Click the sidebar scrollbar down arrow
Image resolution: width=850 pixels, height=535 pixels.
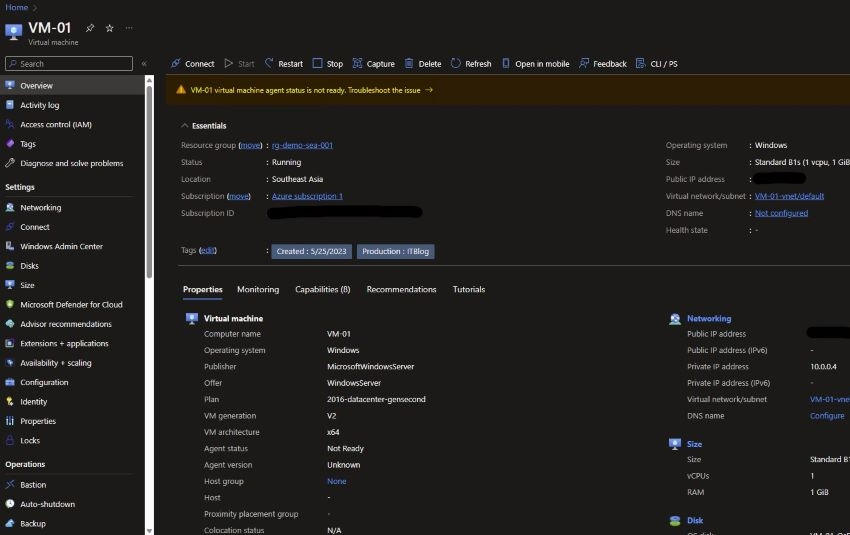tap(150, 531)
